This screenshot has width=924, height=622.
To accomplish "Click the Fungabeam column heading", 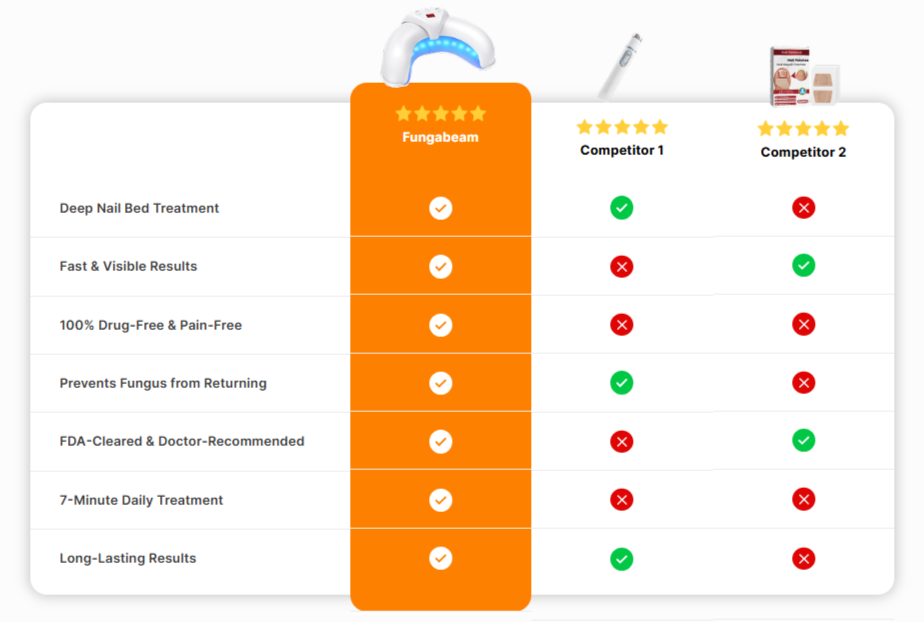I will [440, 137].
